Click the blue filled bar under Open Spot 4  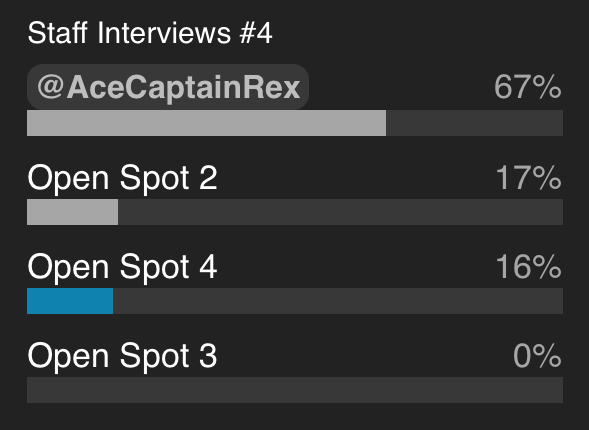(x=70, y=301)
